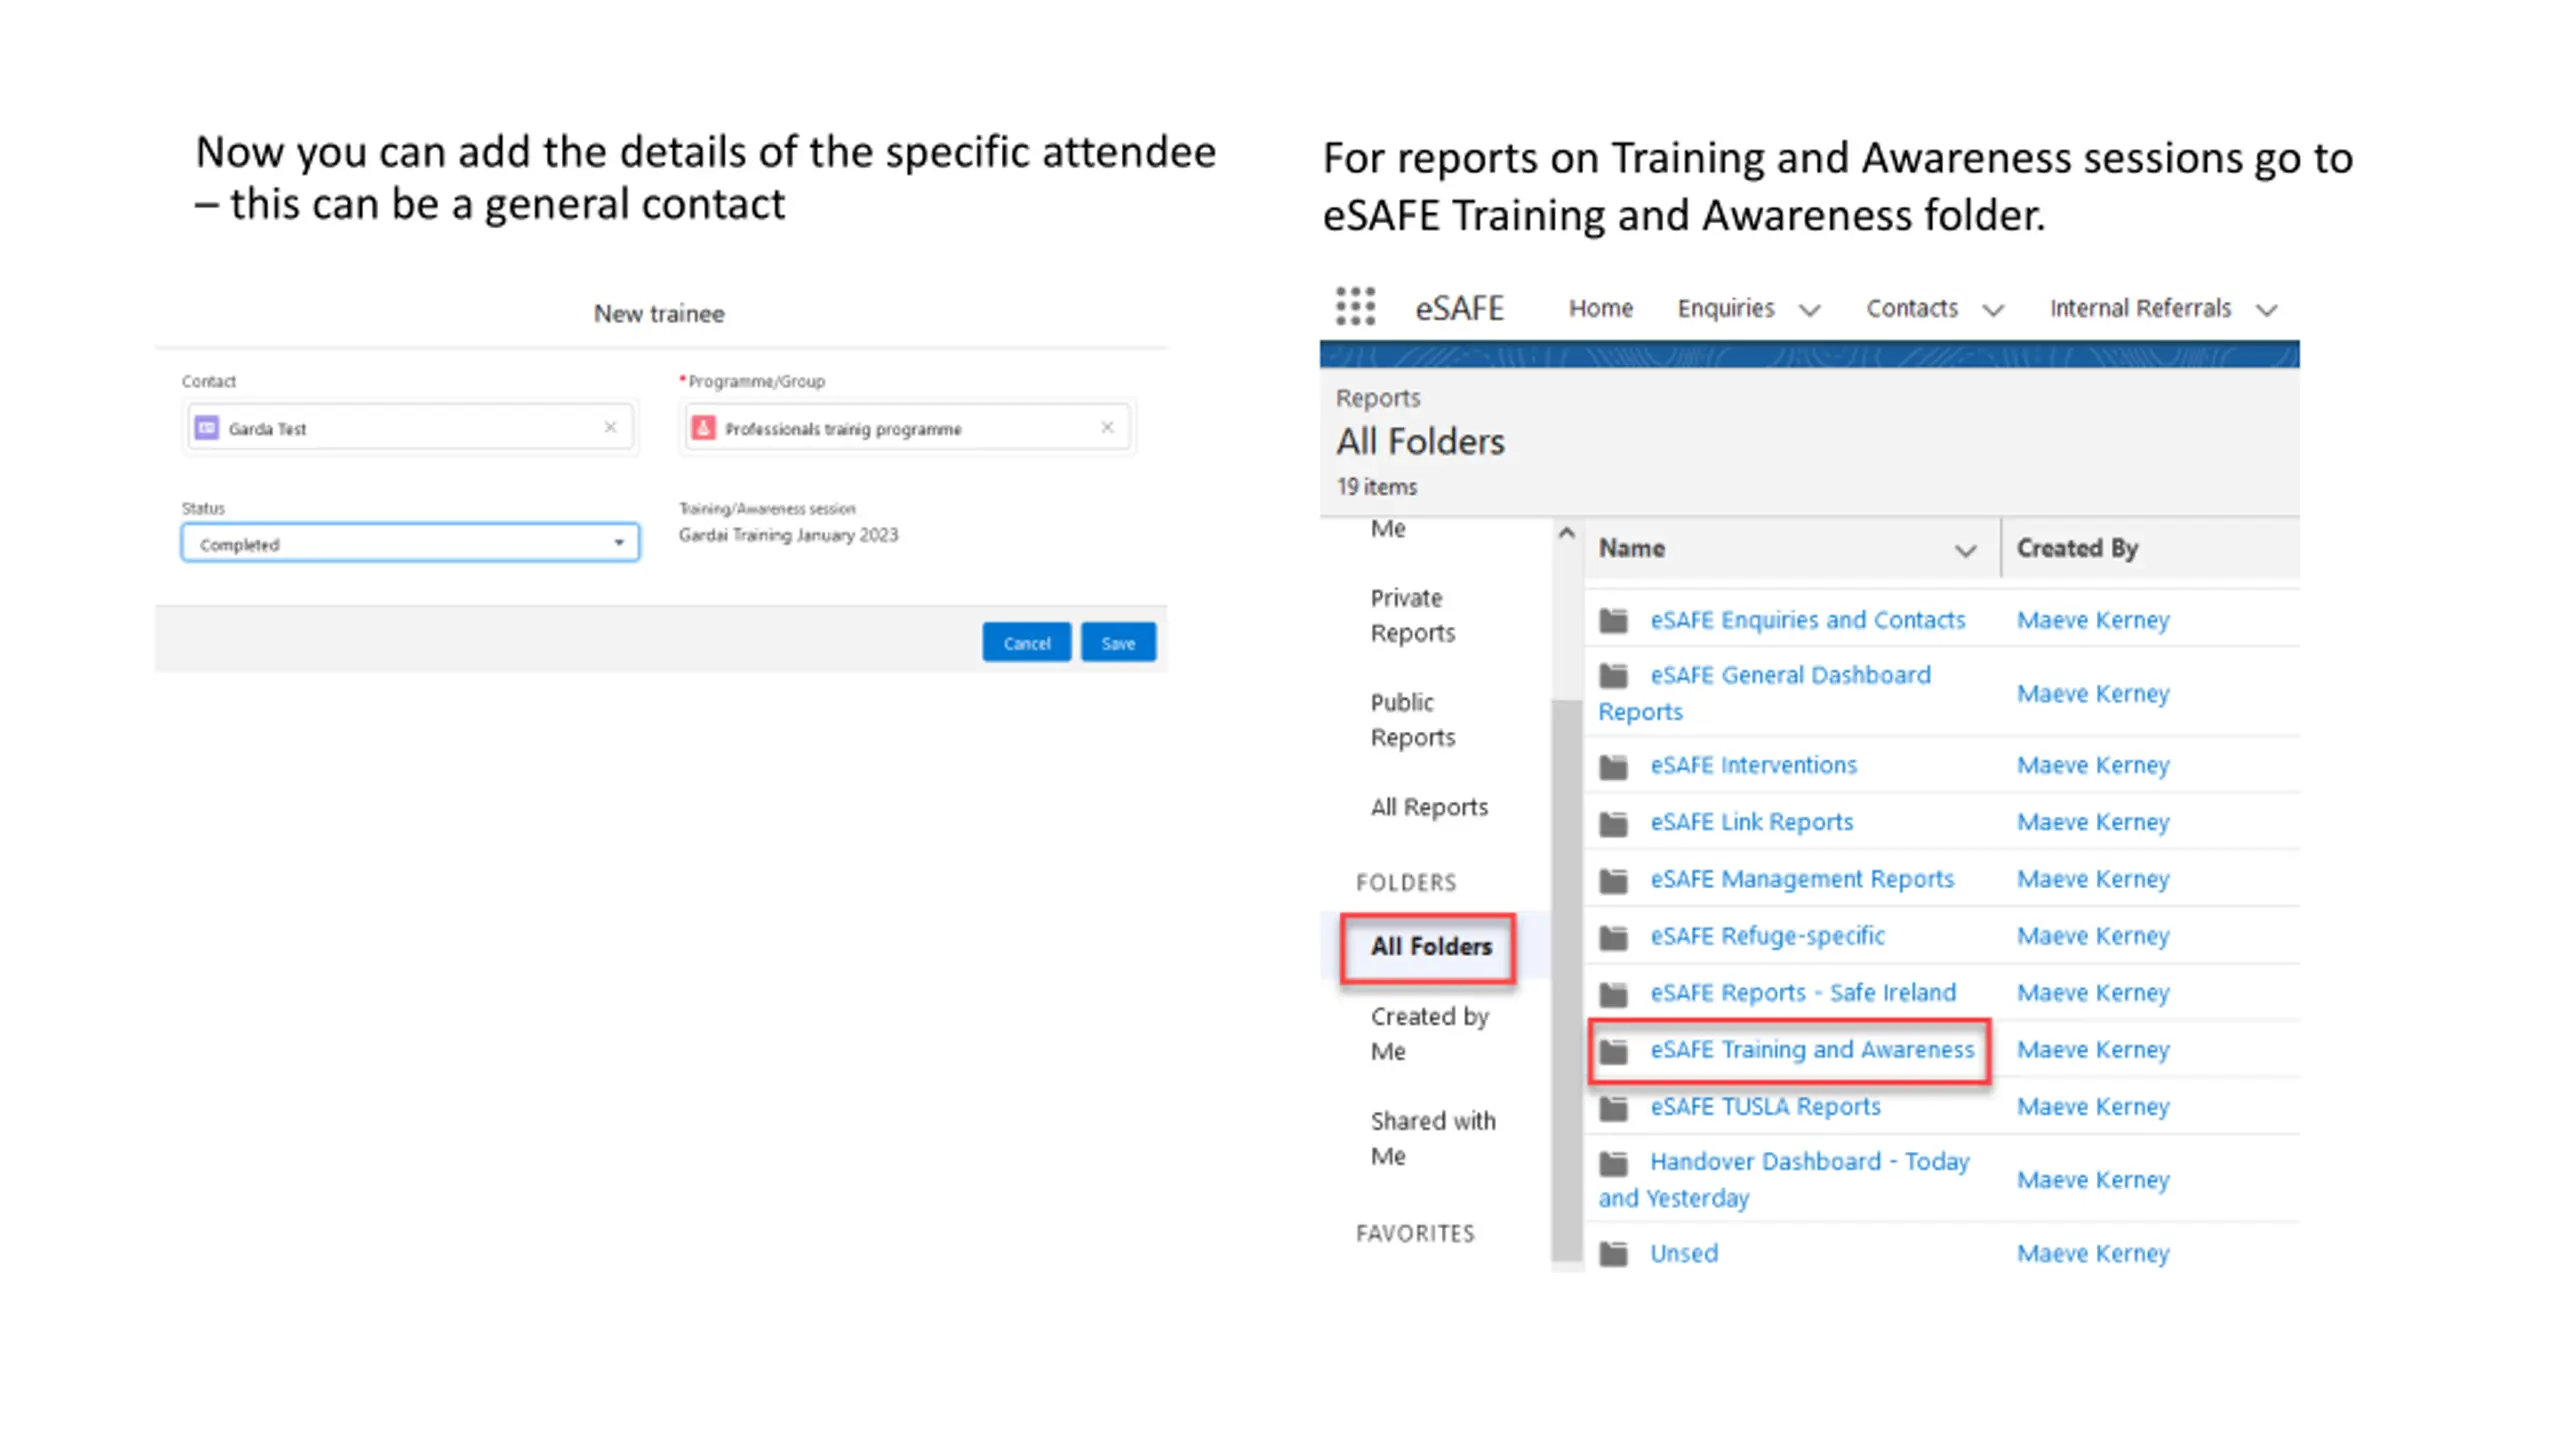Click folder icon for eSAFE General Dashboard Reports
The image size is (2560, 1440).
[1613, 675]
